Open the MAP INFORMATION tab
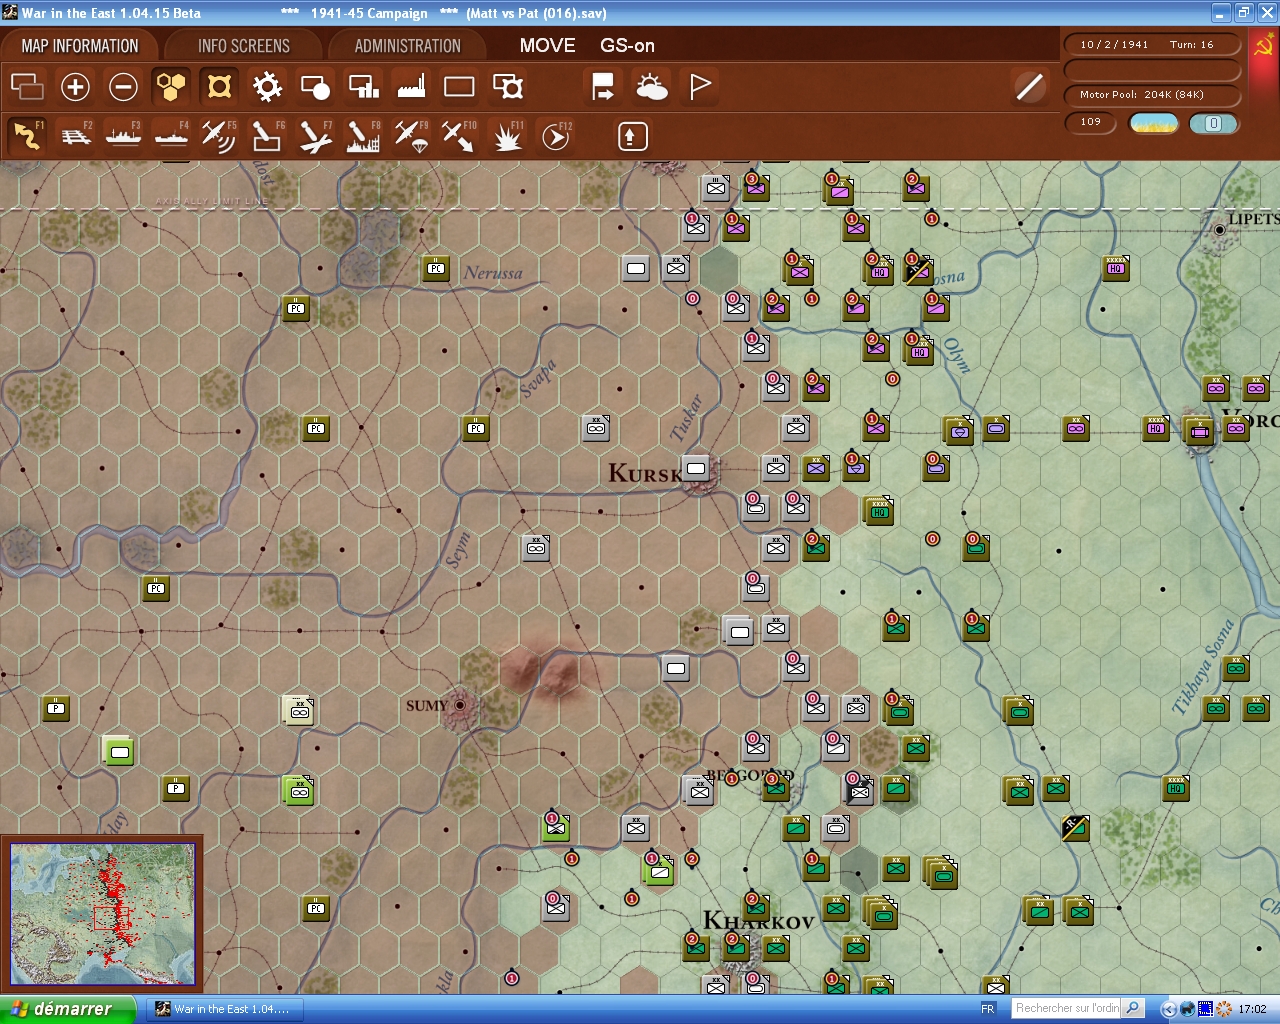Viewport: 1280px width, 1024px height. [x=80, y=46]
